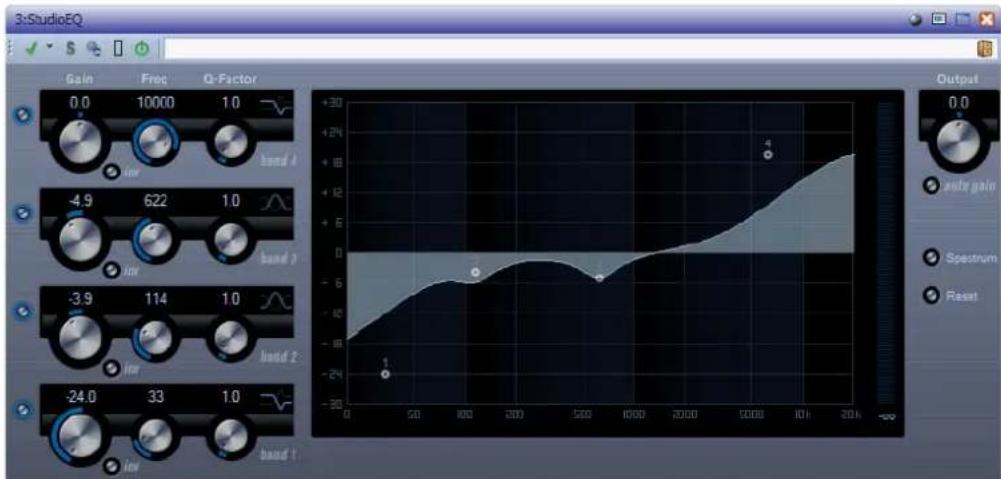This screenshot has width=1001, height=479.
Task: Click the band 1 Freq knob
Action: click(x=155, y=435)
